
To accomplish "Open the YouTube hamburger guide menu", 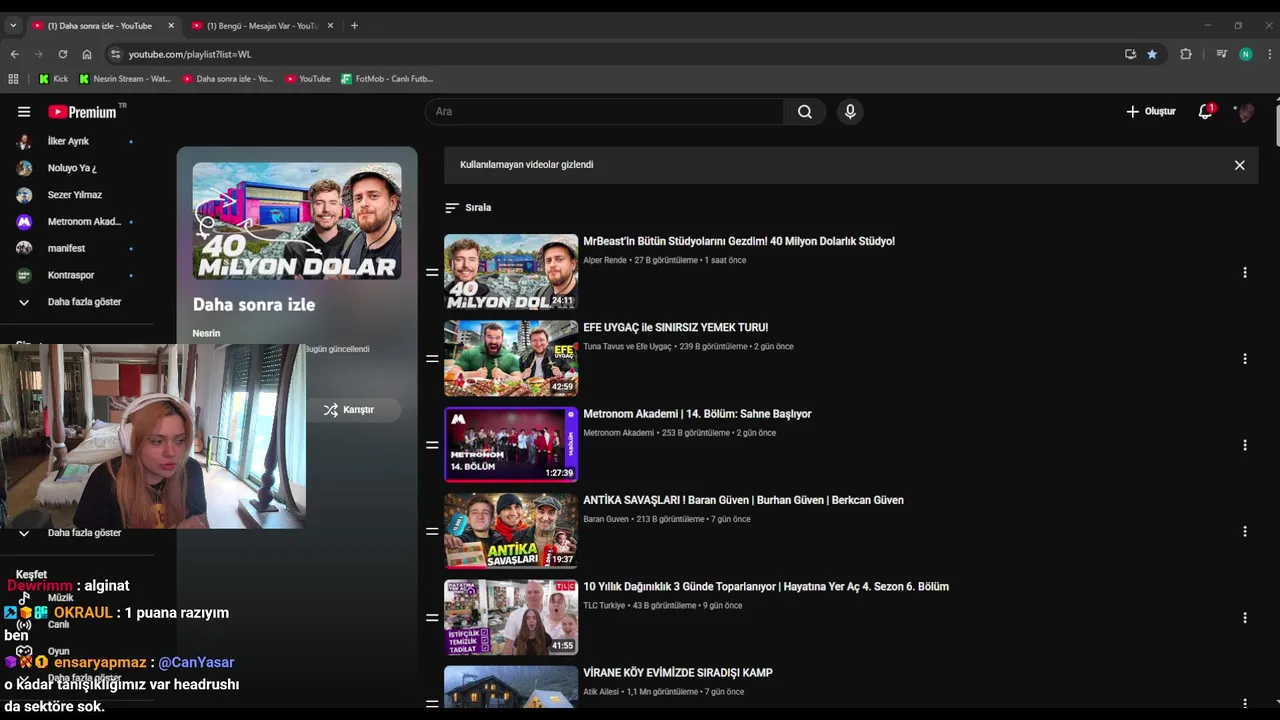I will (x=24, y=112).
